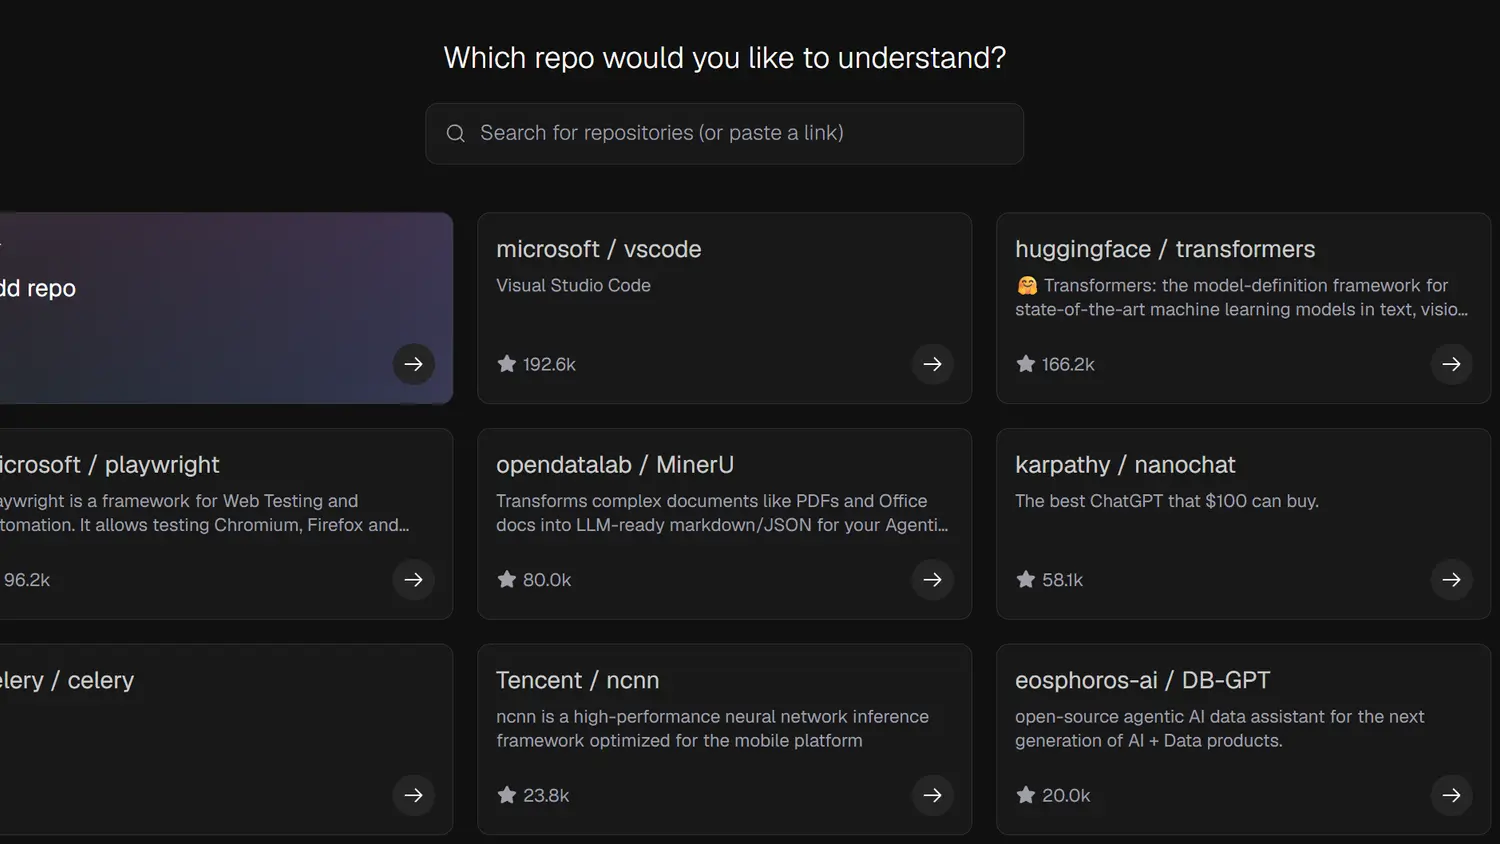Open the eosphoros-ai / DB-GPT repo title
This screenshot has width=1500, height=844.
click(x=1143, y=680)
